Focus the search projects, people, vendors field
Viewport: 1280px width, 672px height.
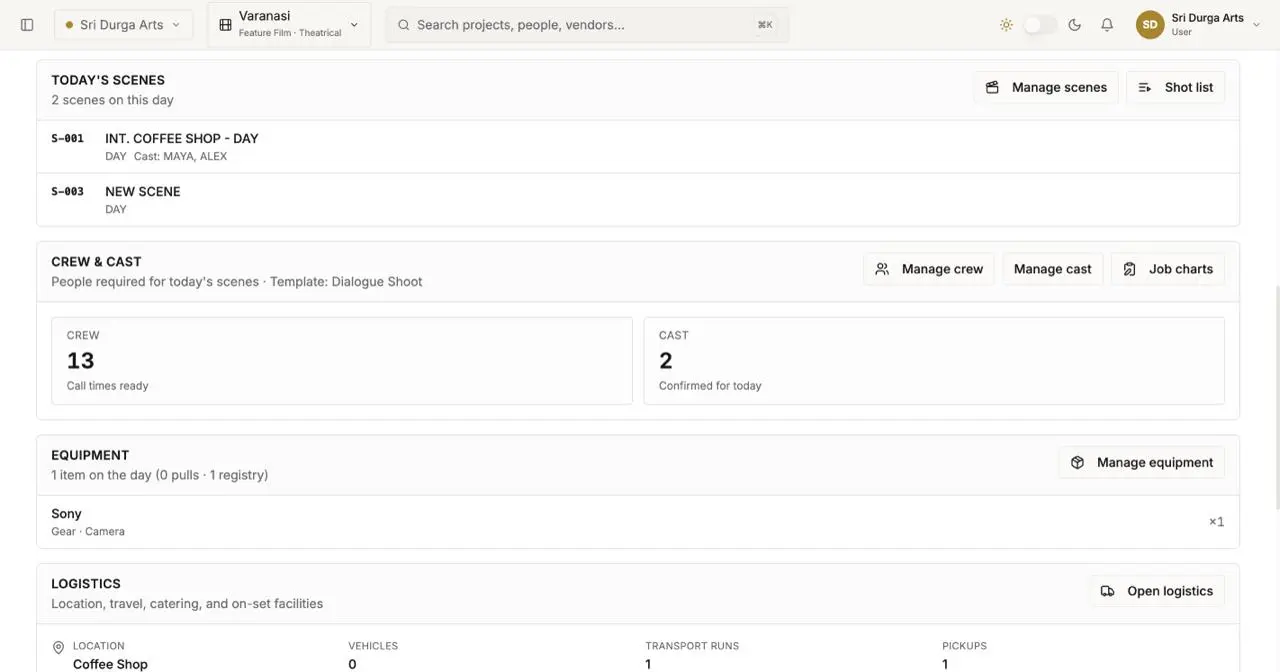[x=587, y=25]
